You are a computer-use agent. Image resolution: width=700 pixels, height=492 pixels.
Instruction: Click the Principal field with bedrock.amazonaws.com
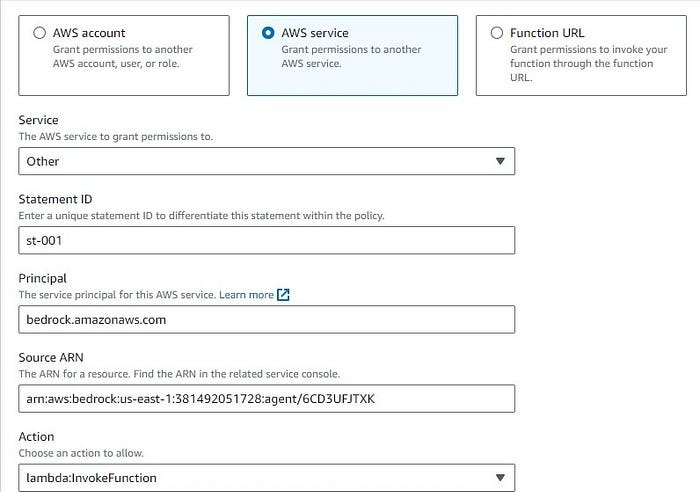tap(266, 319)
